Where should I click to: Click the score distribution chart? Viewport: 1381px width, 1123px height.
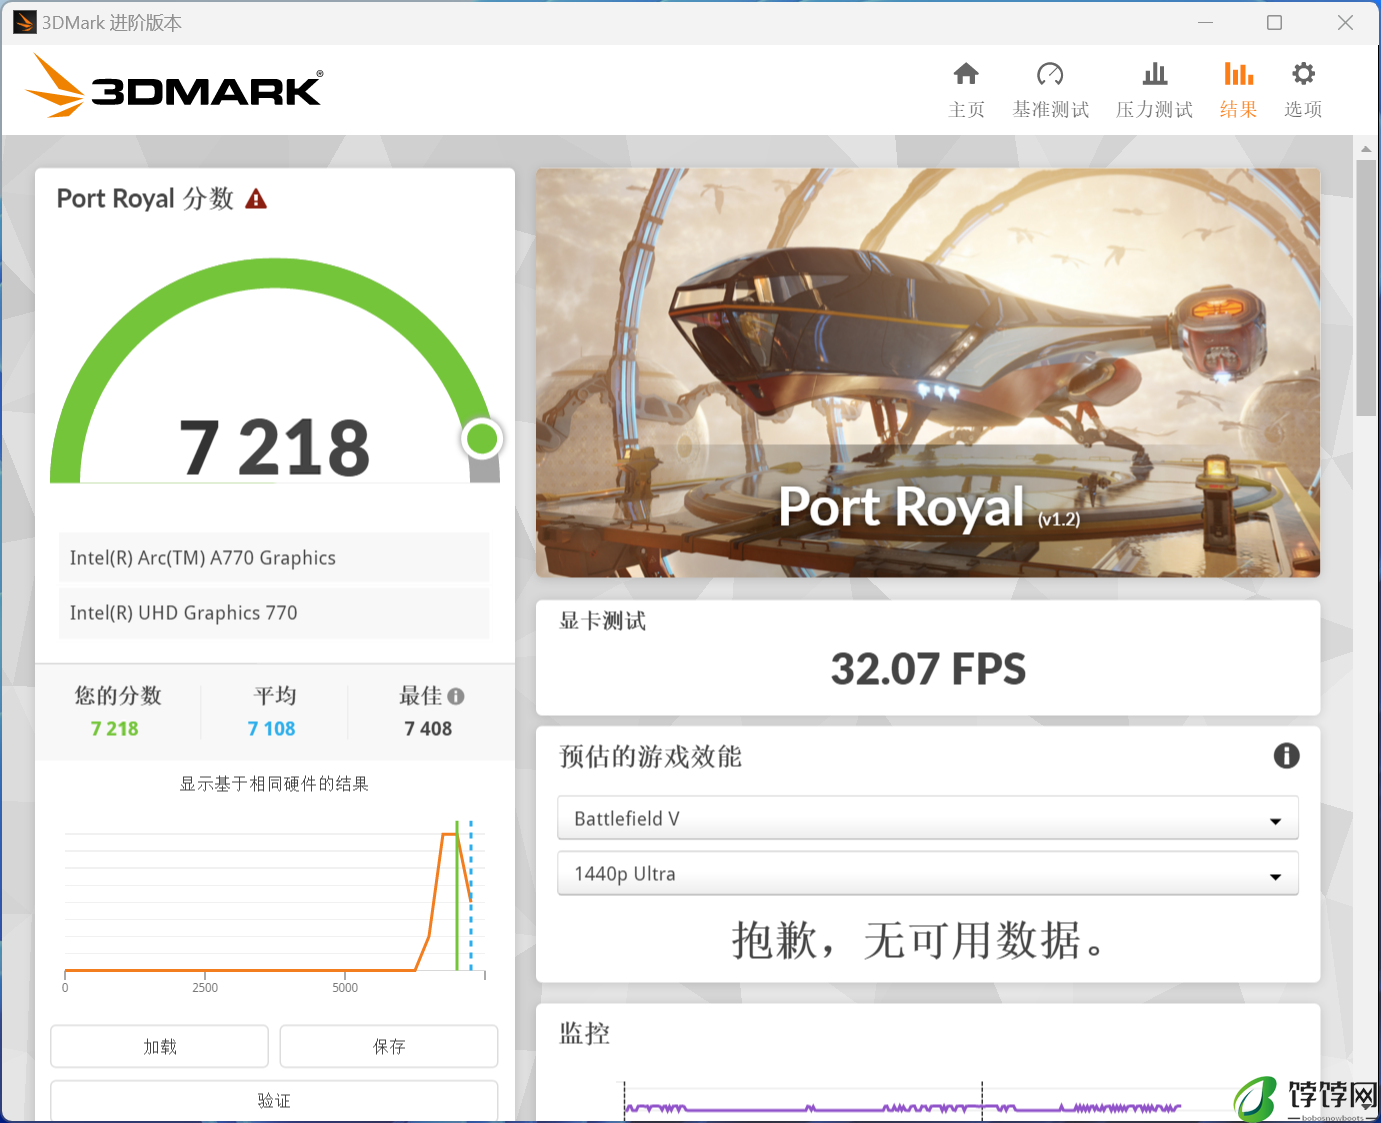tap(274, 905)
